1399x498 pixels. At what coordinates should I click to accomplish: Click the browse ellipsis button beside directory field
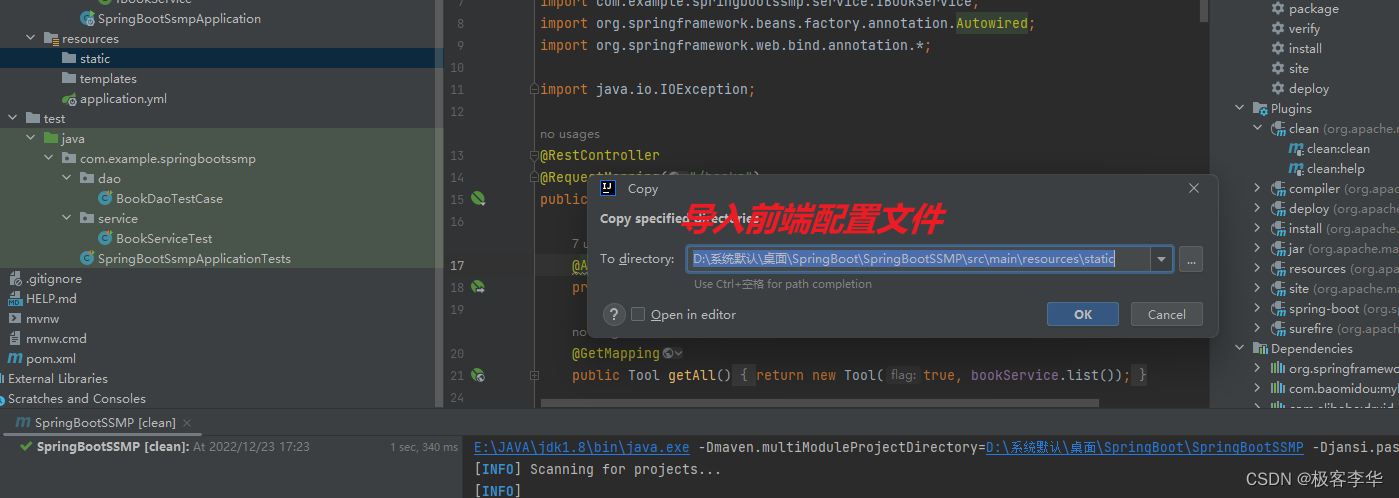click(x=1190, y=259)
